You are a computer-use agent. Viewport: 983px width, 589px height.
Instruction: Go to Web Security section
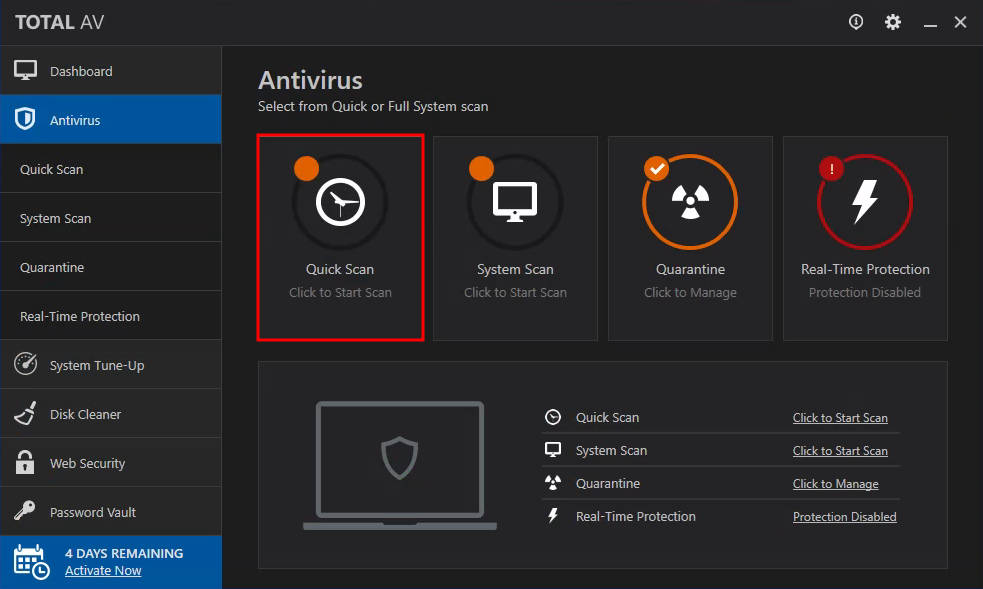point(111,462)
